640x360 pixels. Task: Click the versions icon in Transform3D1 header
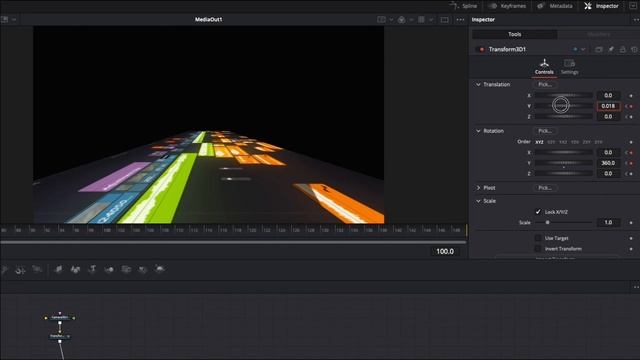tap(599, 49)
